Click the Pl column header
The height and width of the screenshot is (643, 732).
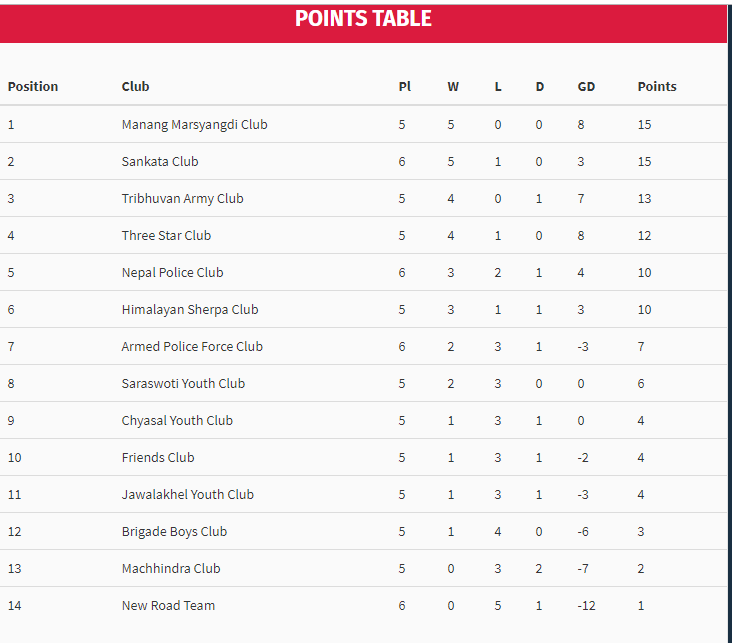coord(404,87)
